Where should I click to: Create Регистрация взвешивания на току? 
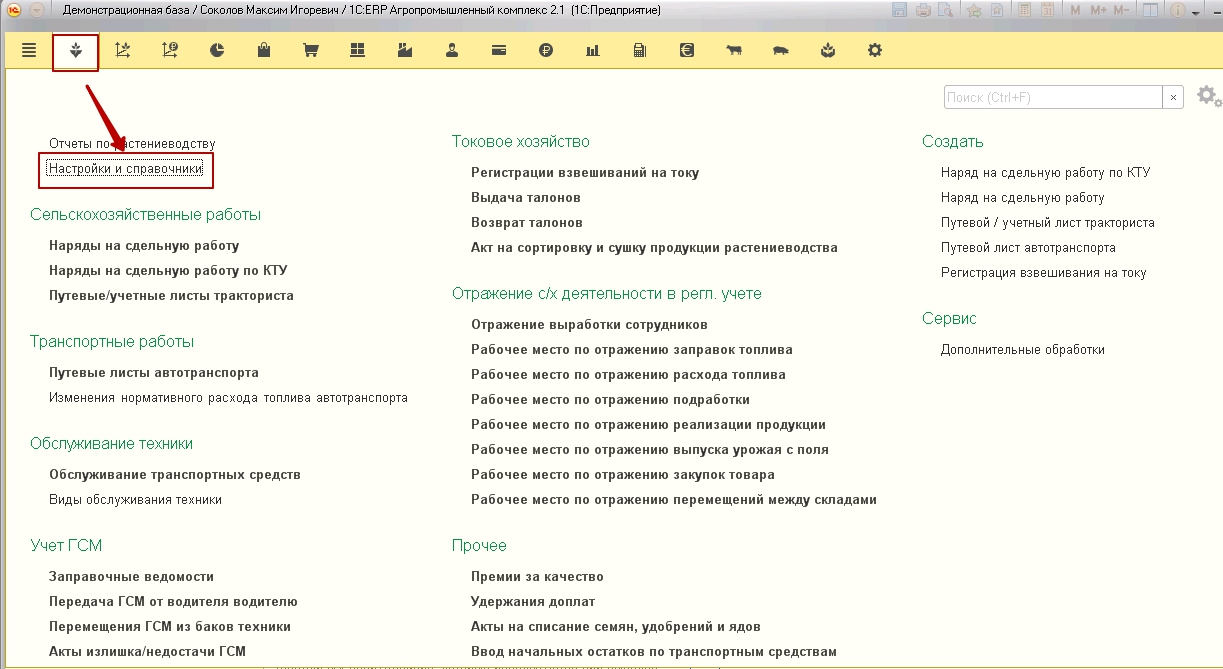[1044, 272]
